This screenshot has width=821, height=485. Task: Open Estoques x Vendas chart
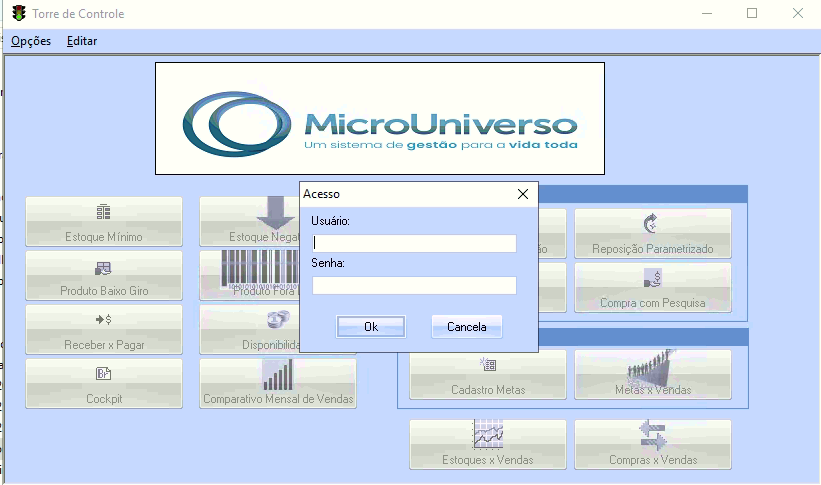pyautogui.click(x=487, y=444)
